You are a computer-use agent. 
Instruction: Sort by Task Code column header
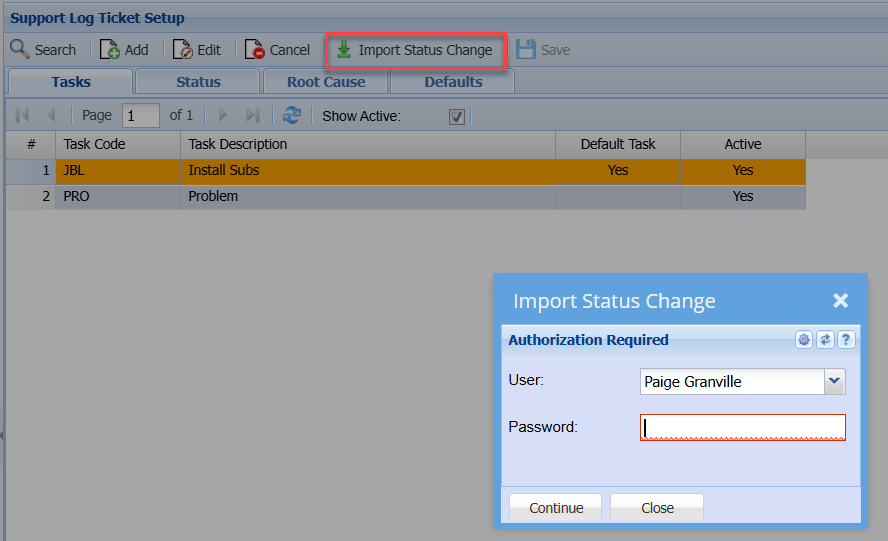[x=118, y=144]
